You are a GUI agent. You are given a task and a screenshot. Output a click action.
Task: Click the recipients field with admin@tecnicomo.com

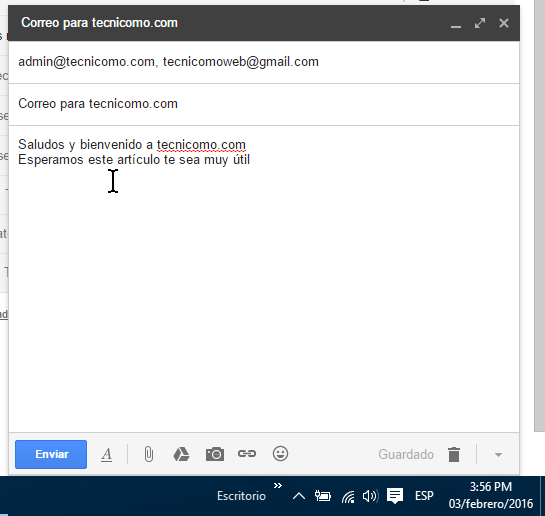click(x=264, y=62)
